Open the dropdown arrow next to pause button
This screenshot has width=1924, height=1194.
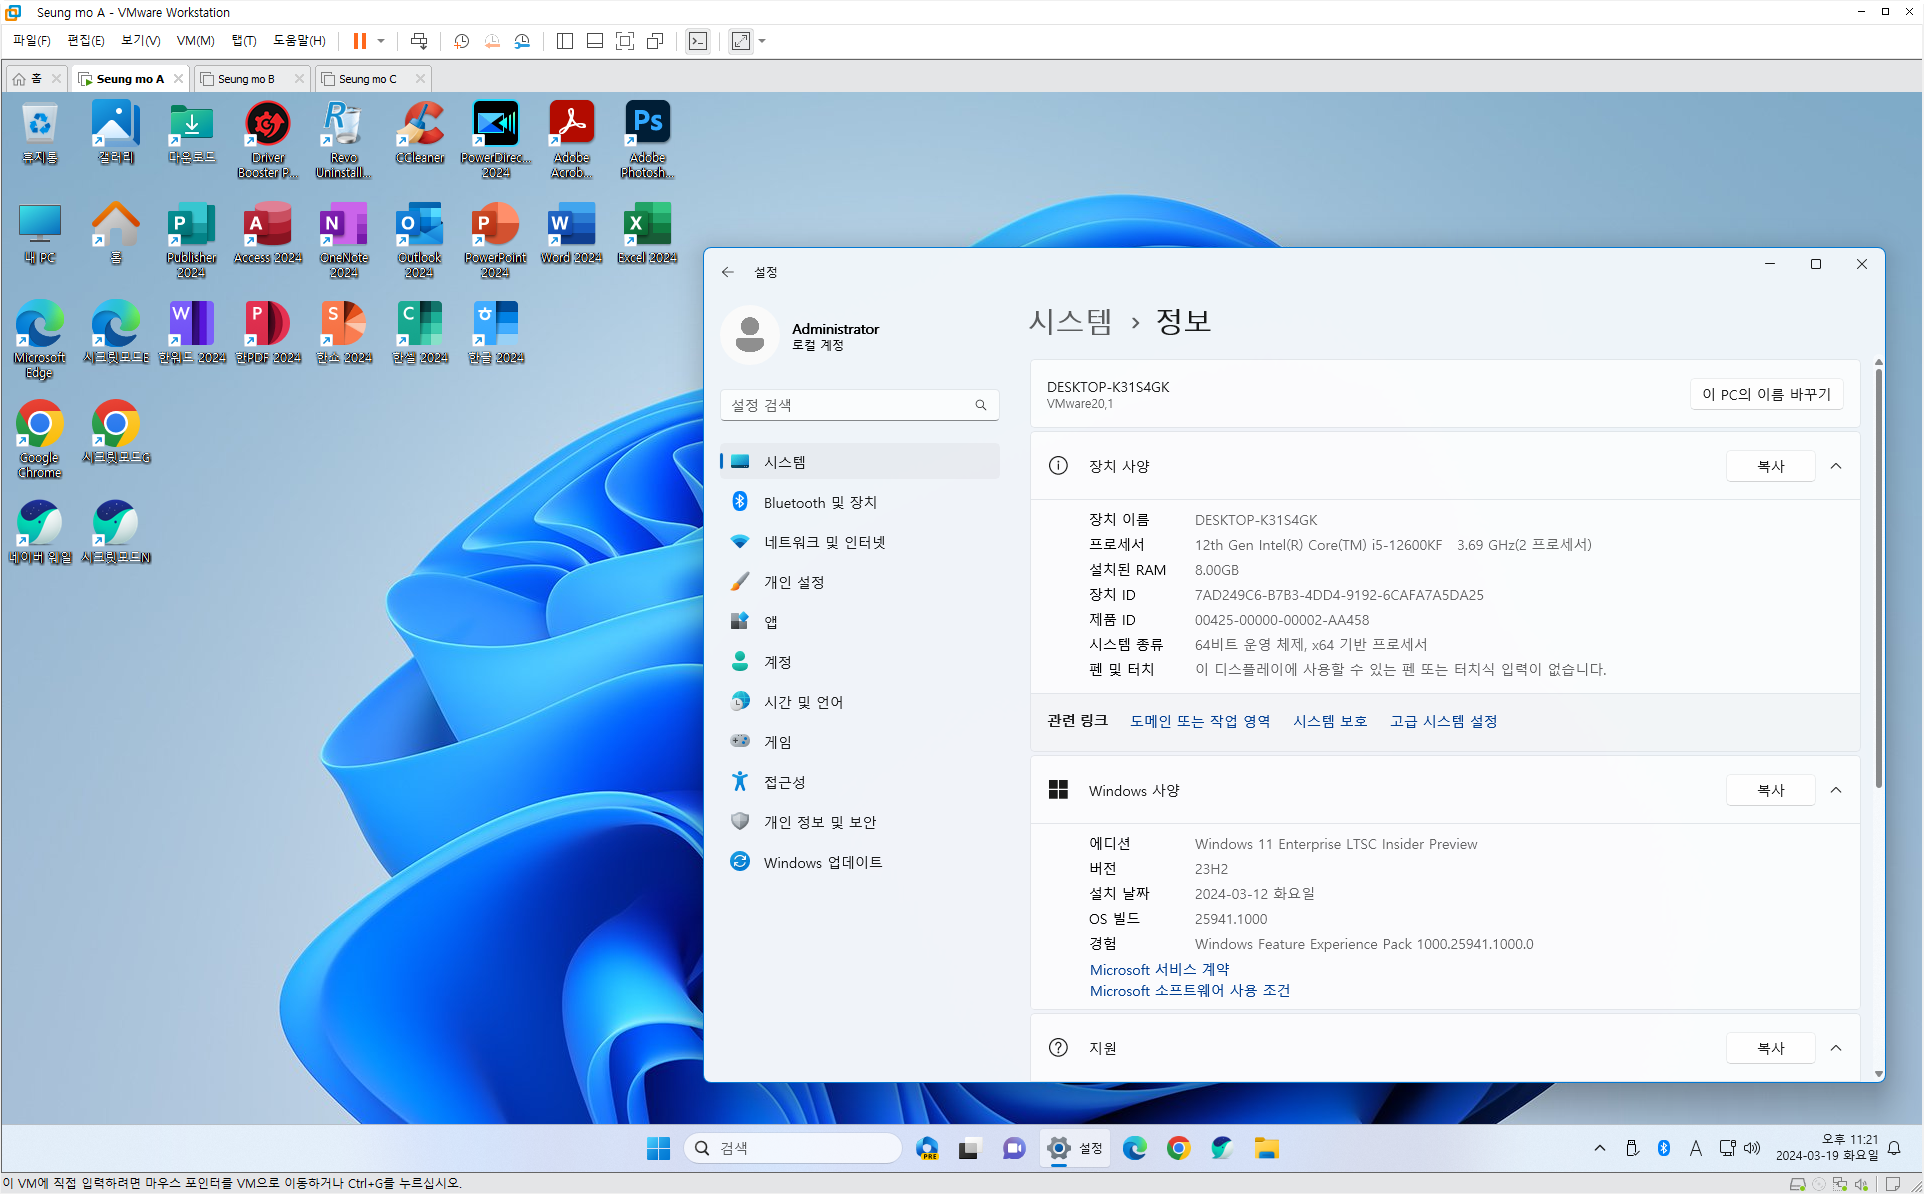pos(381,41)
